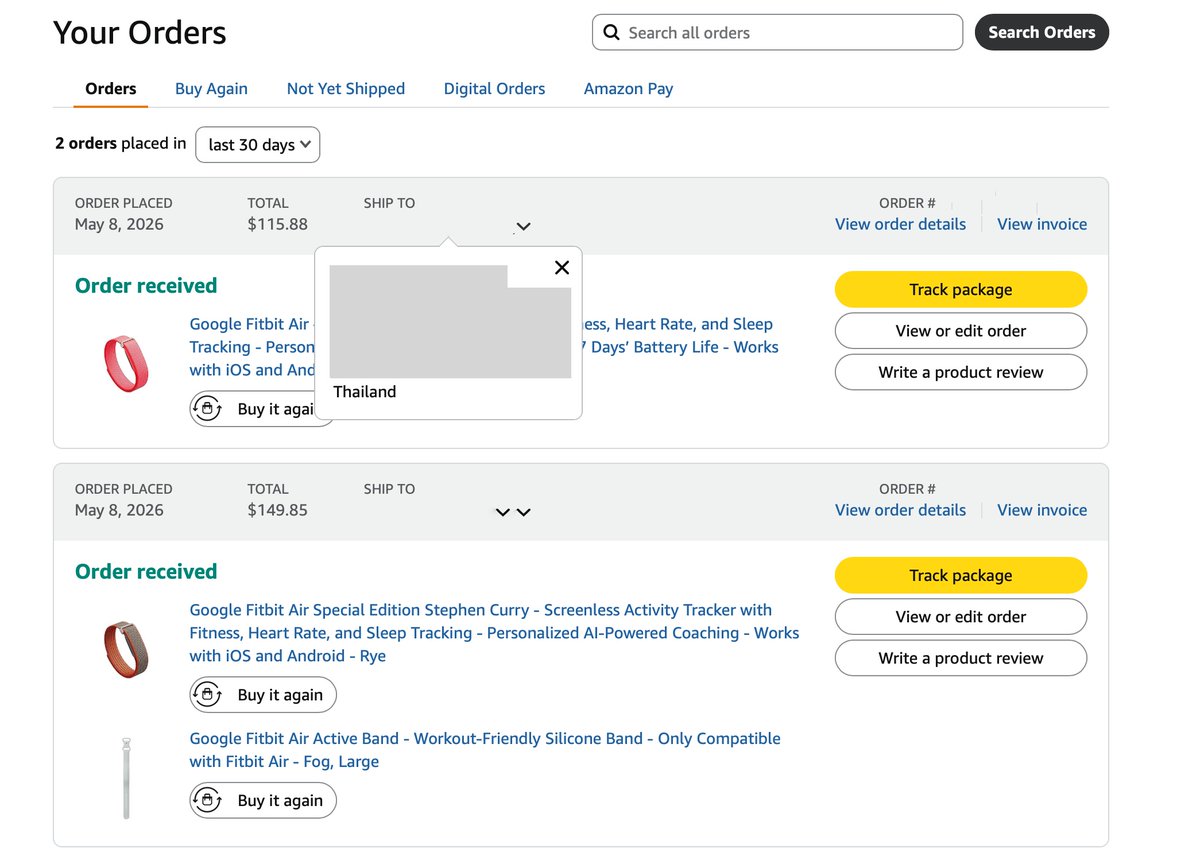Focus the Search all orders field
Screen dimensions: 1200x860
(777, 32)
